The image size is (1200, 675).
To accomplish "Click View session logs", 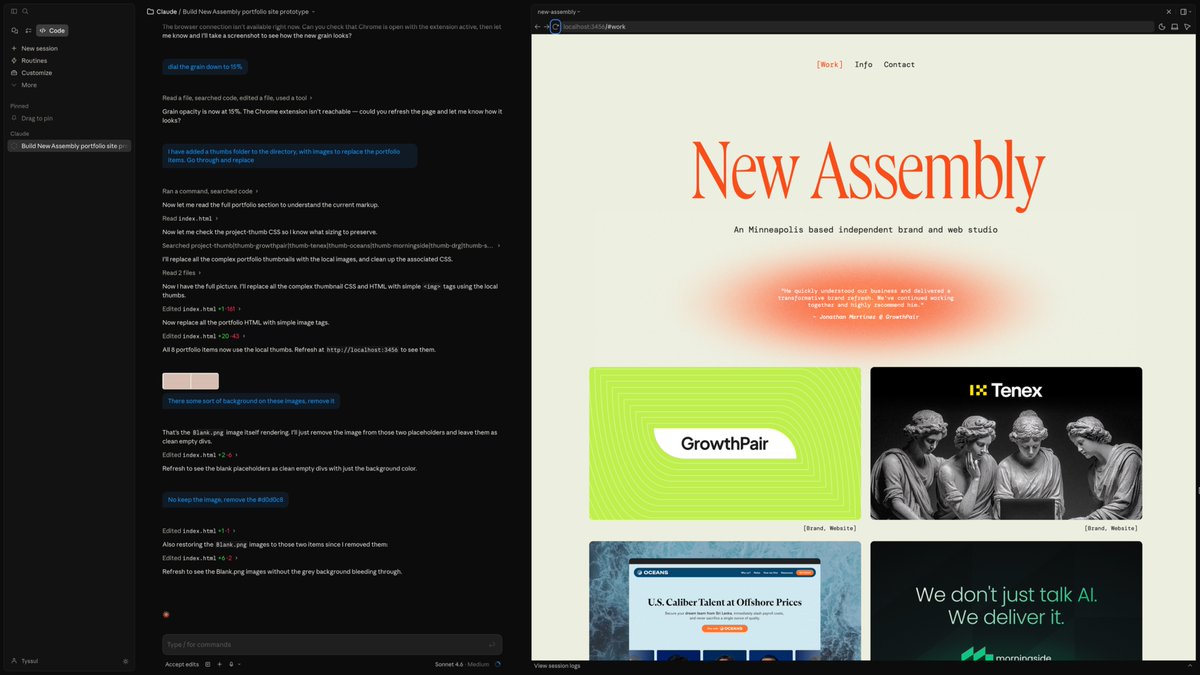I will [556, 665].
